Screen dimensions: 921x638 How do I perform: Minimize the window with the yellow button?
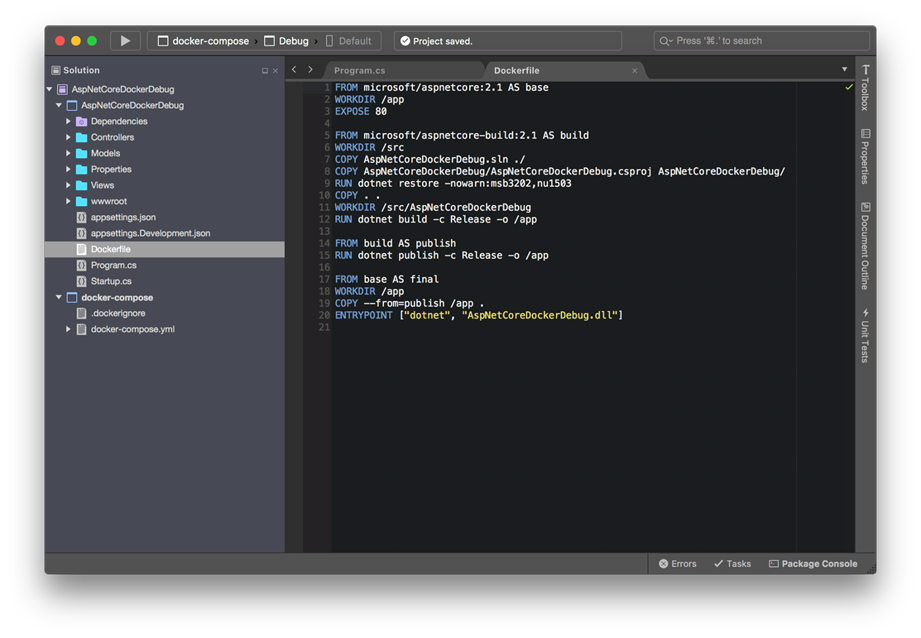pos(76,41)
